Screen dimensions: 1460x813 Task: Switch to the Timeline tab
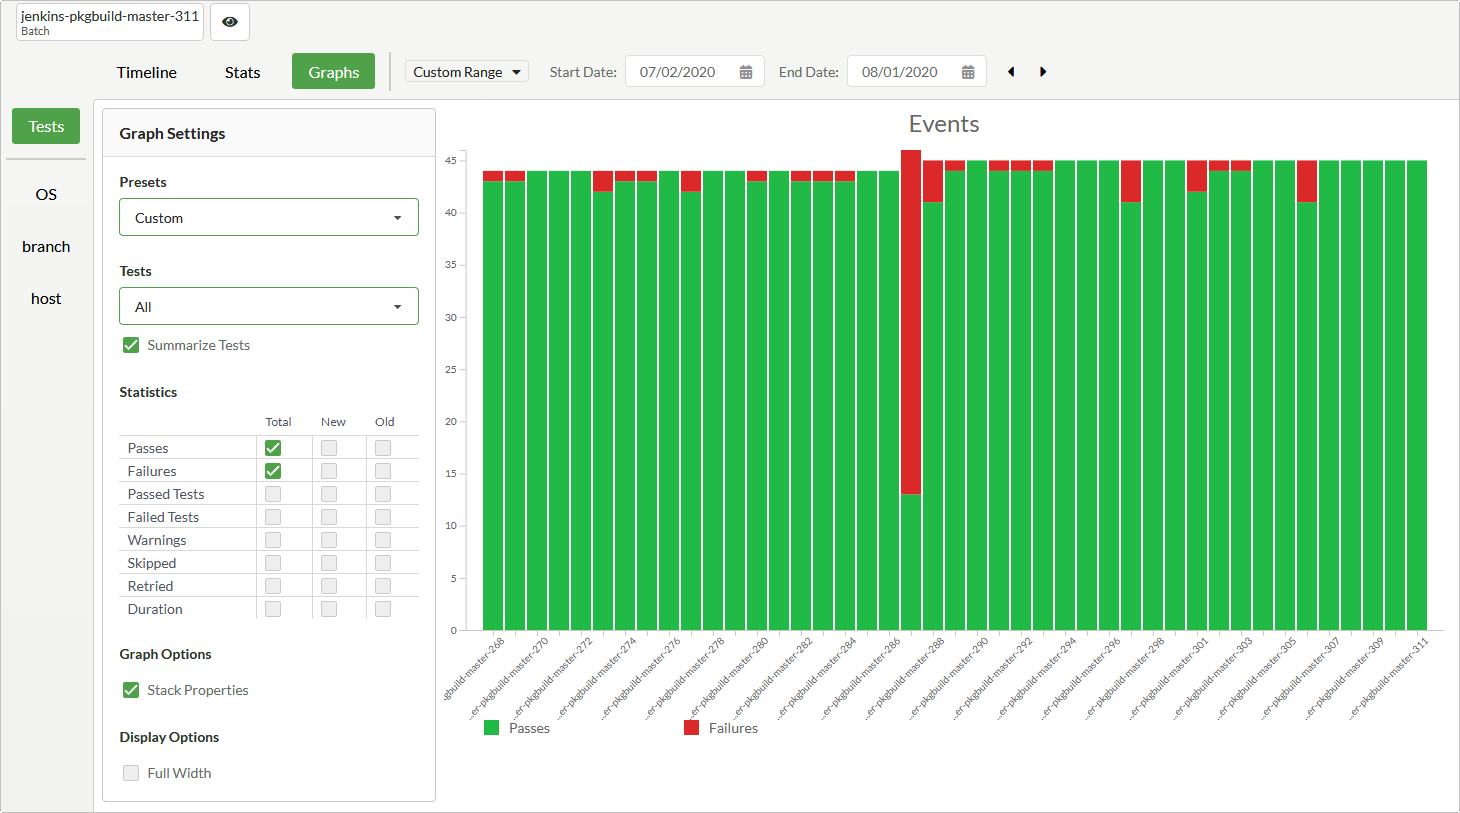tap(146, 72)
